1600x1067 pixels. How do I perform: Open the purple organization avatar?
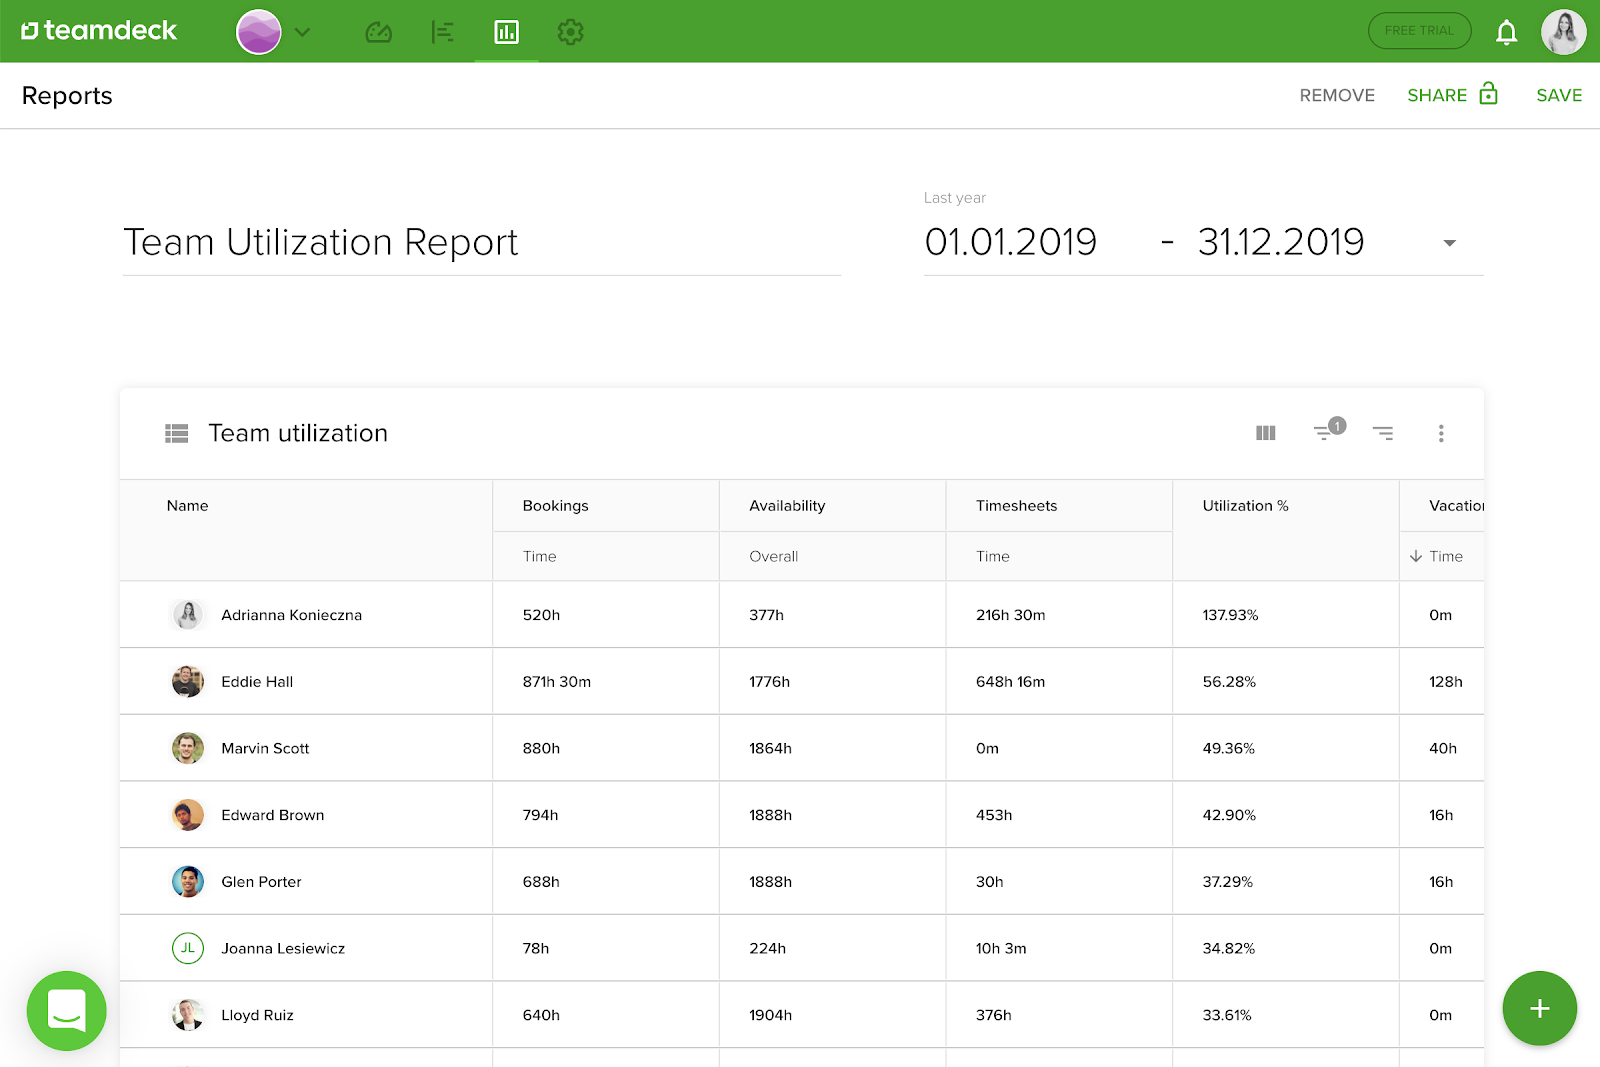(x=259, y=32)
